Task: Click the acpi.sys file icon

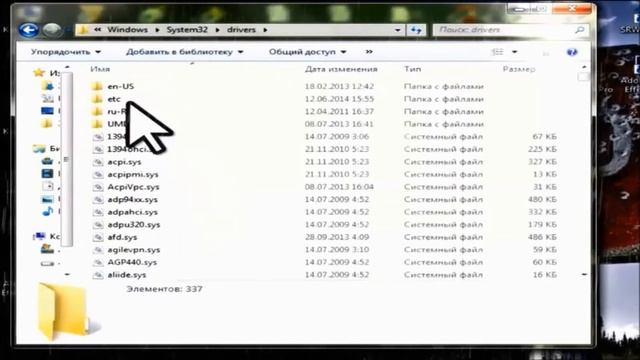Action: (x=98, y=162)
